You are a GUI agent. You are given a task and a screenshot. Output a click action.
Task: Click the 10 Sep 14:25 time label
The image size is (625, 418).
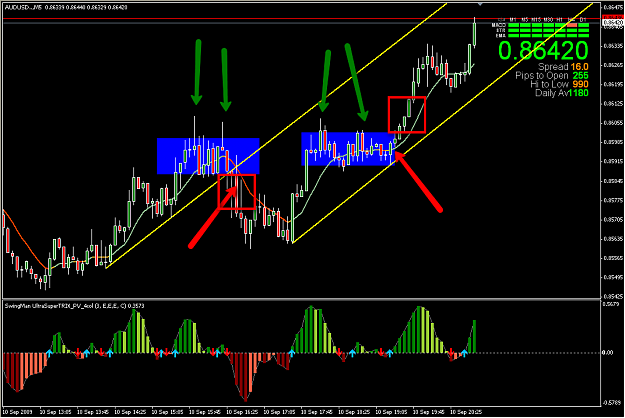[130, 412]
